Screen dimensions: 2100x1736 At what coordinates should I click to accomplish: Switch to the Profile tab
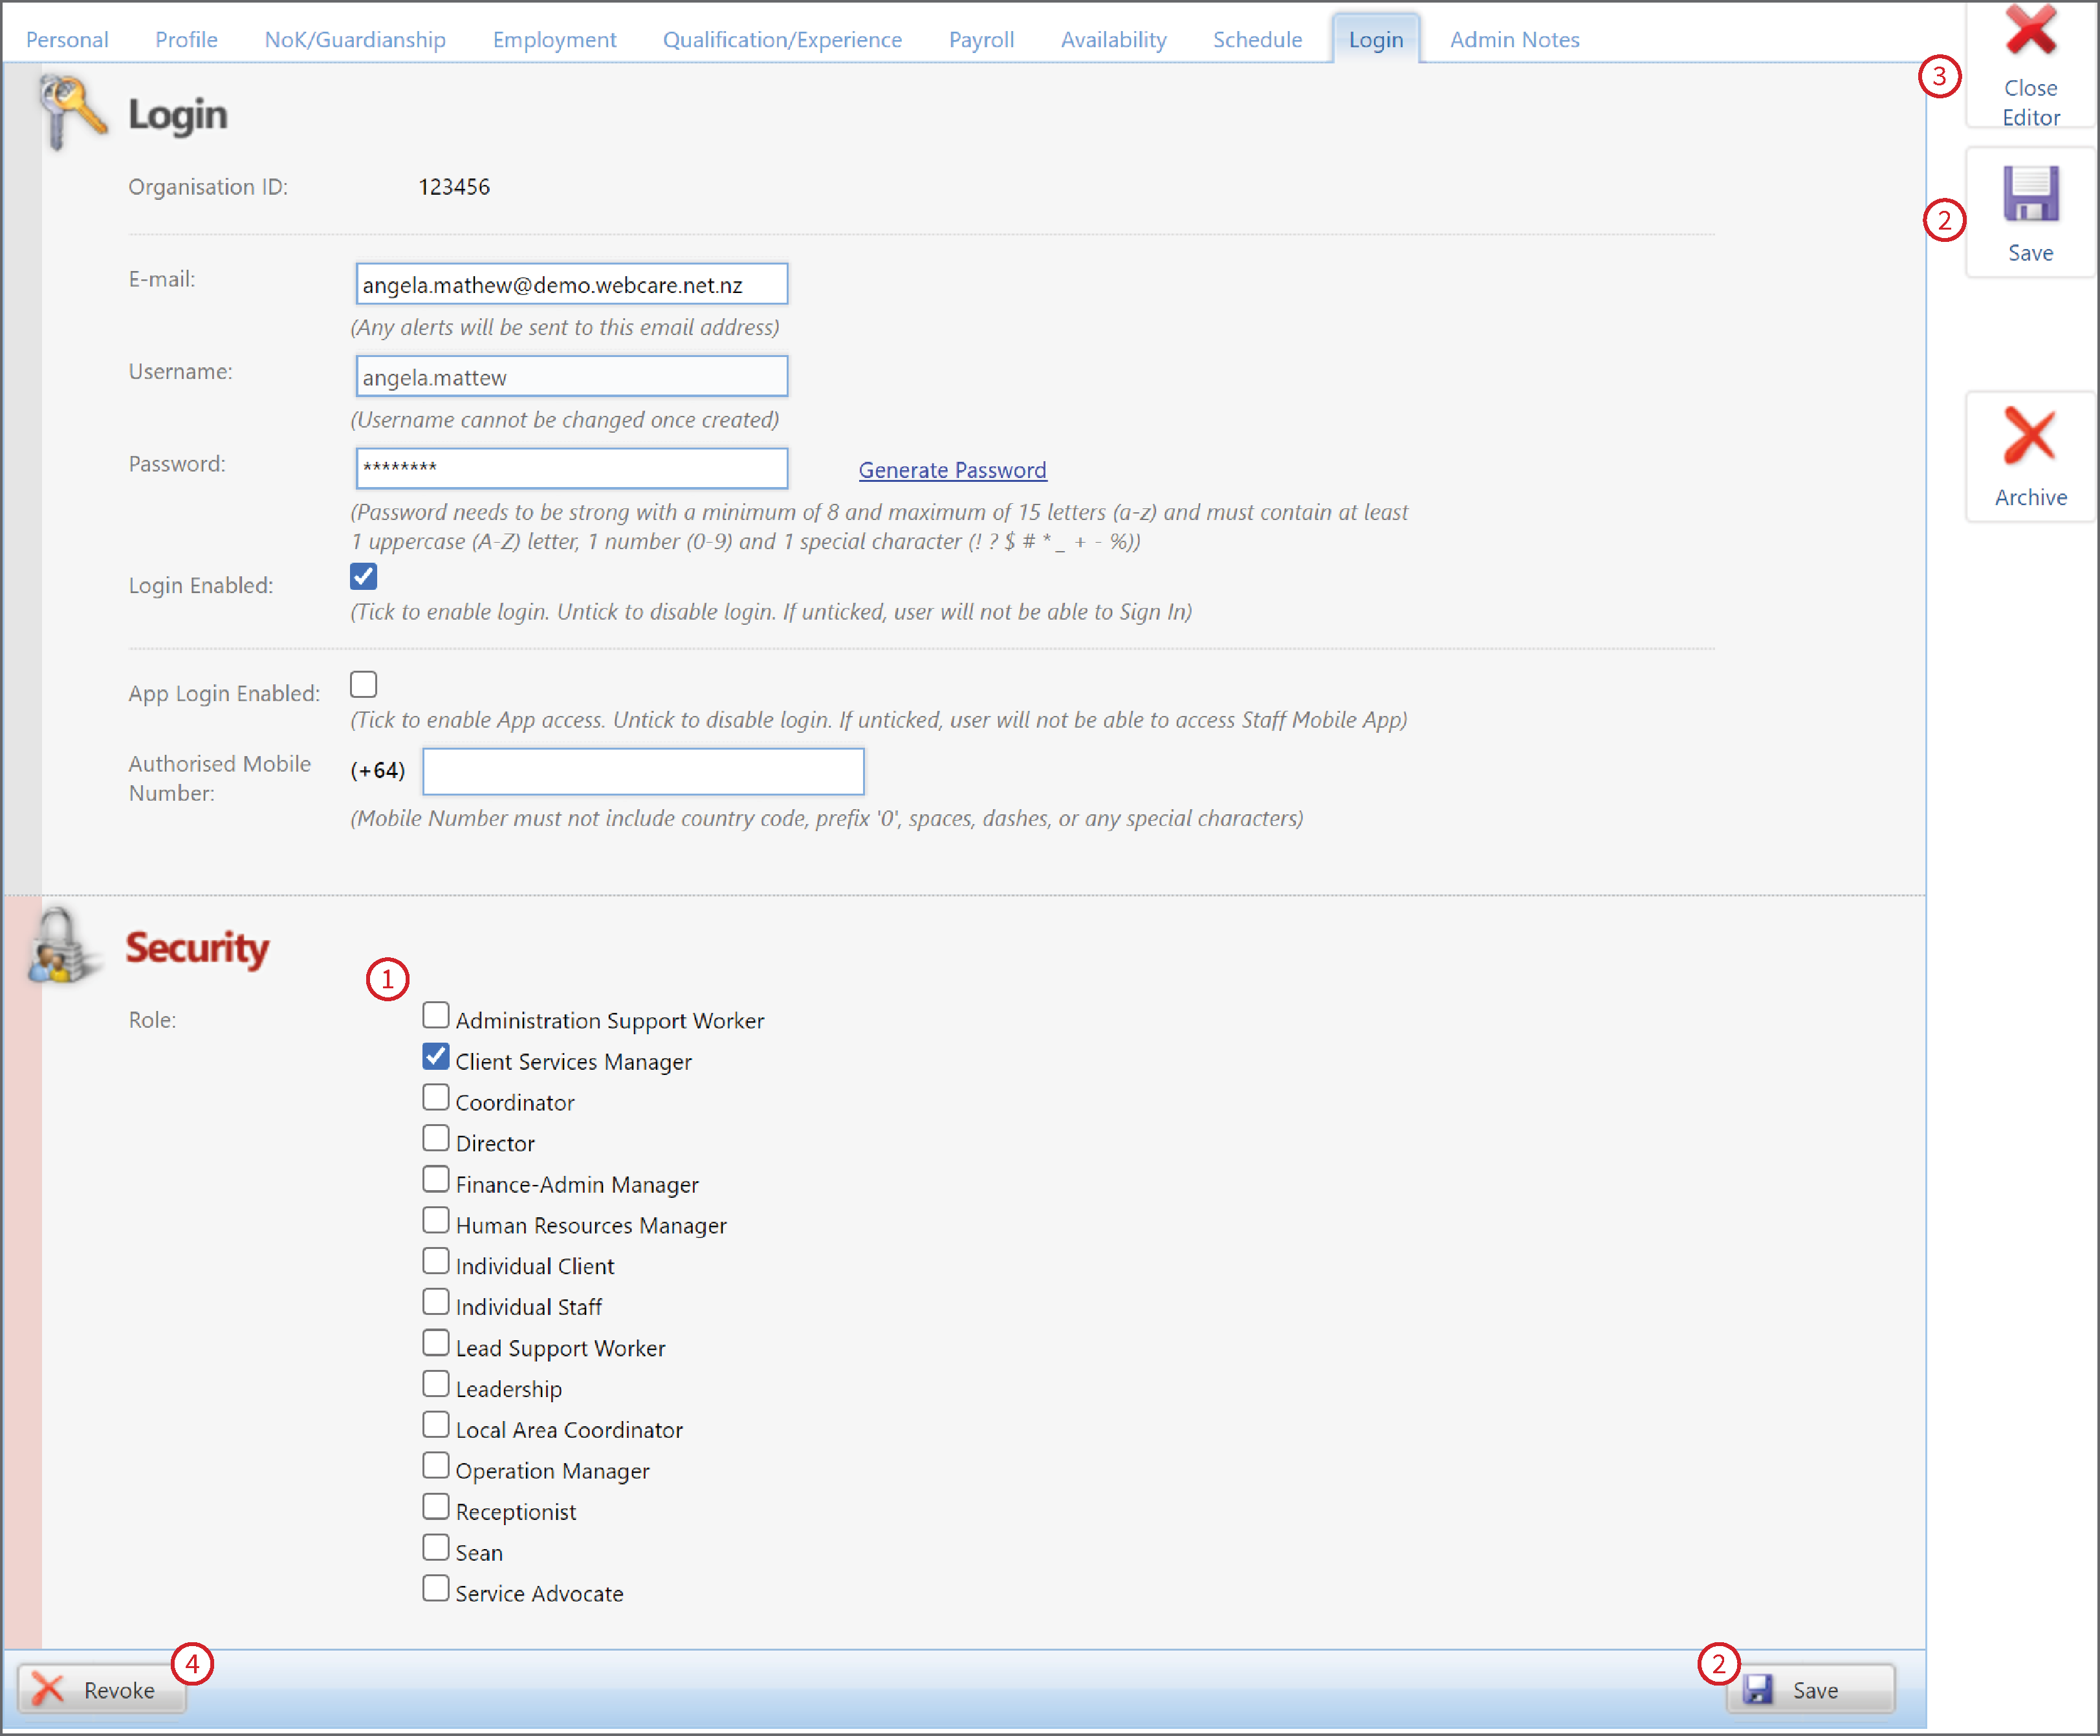[x=186, y=40]
